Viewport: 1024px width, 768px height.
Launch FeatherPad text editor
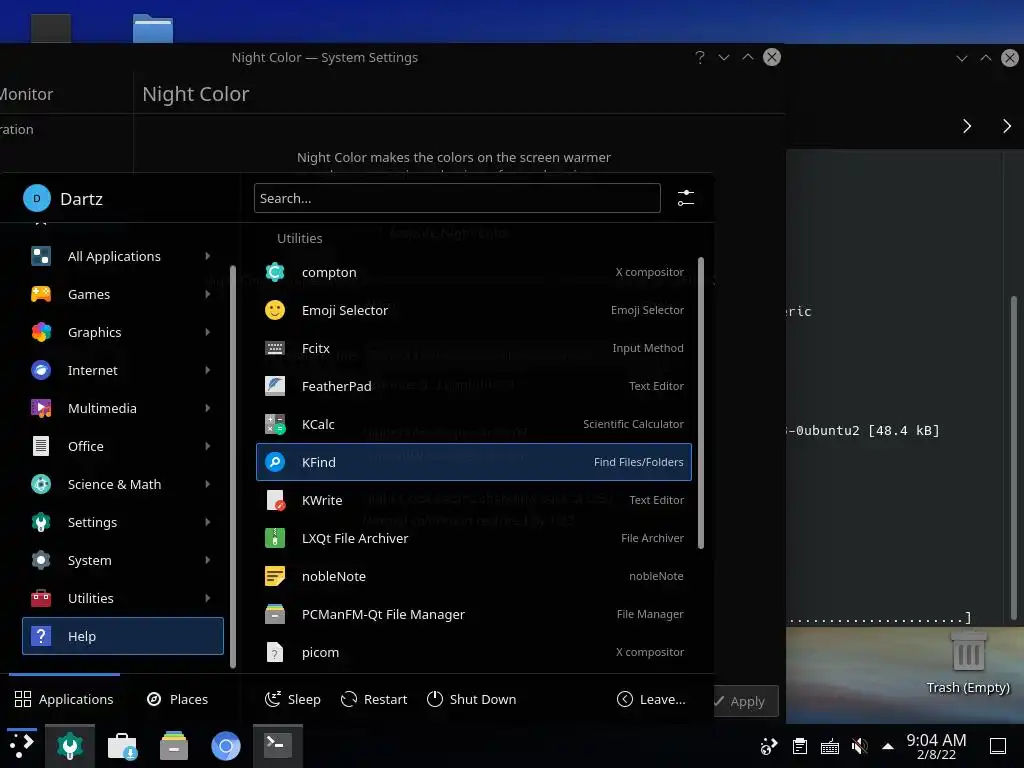473,386
